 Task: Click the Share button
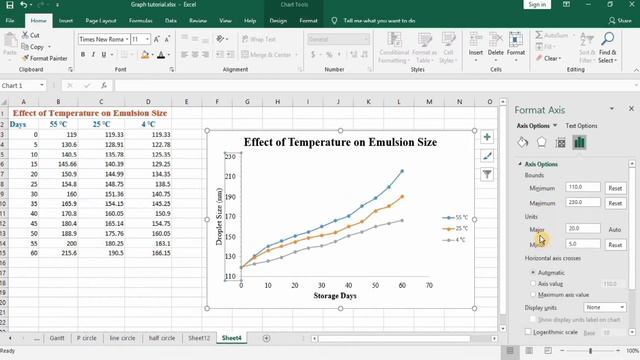click(620, 20)
